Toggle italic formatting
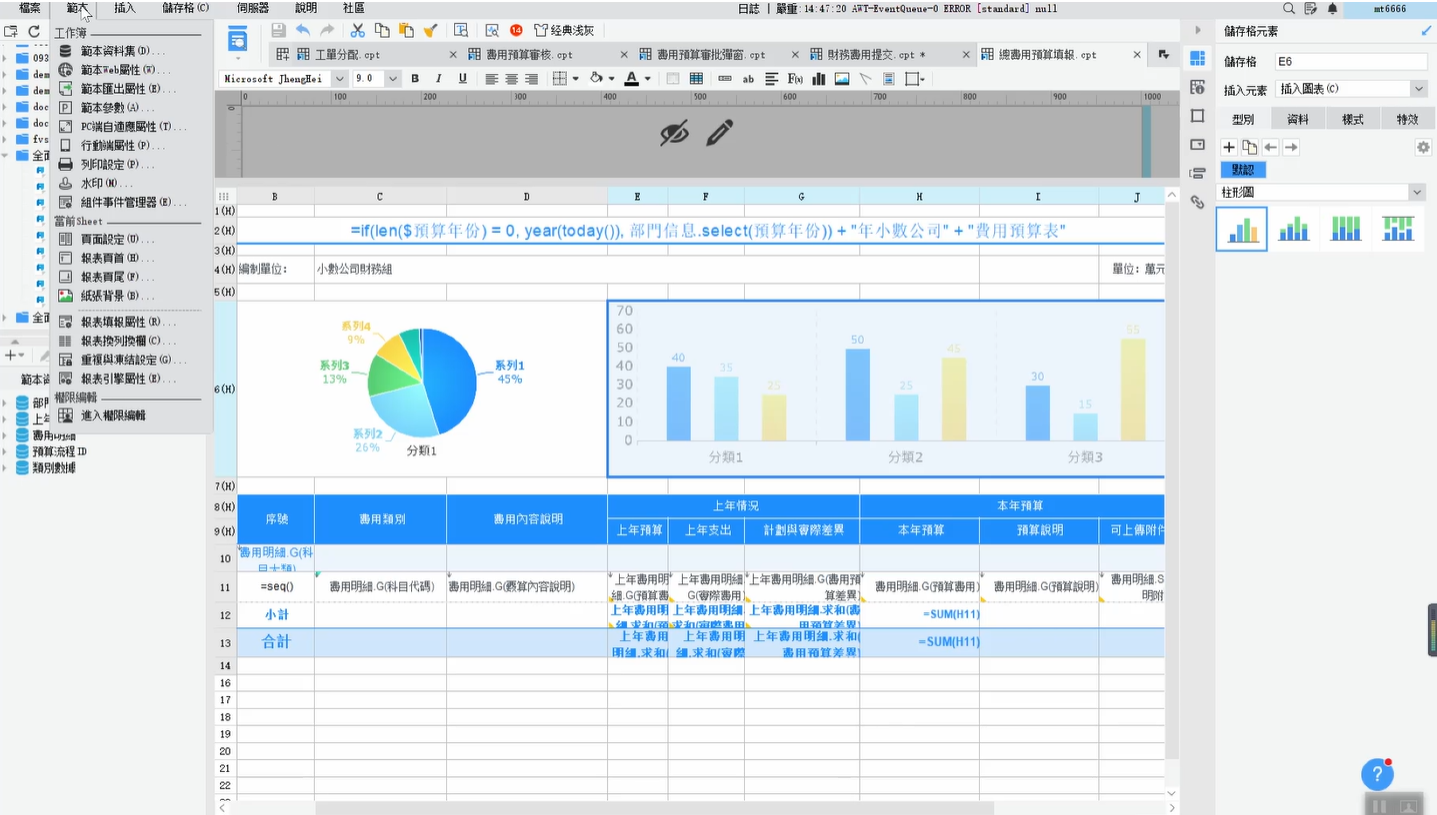The height and width of the screenshot is (815, 1437). 438,78
